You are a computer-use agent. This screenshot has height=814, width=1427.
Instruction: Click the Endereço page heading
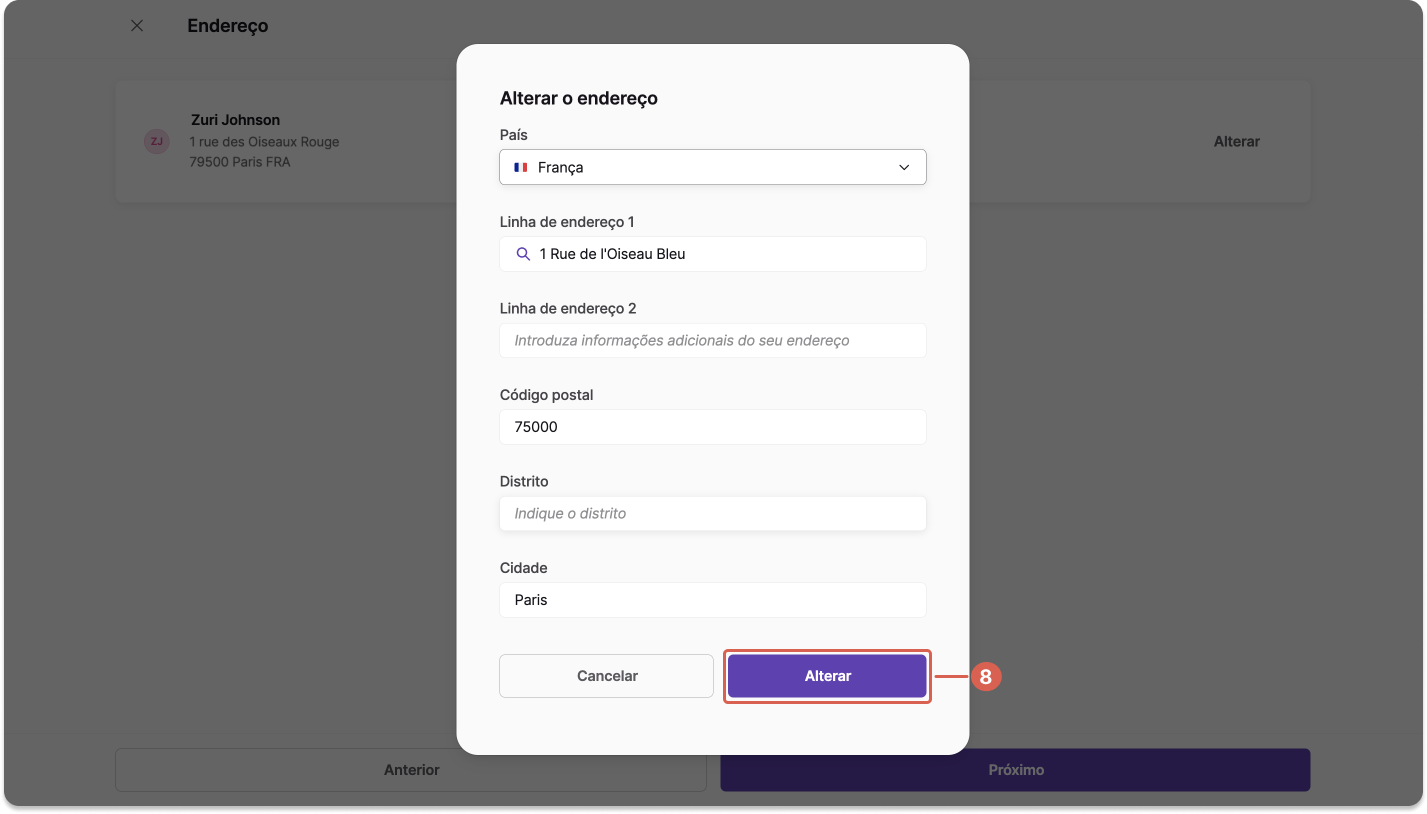tap(228, 26)
